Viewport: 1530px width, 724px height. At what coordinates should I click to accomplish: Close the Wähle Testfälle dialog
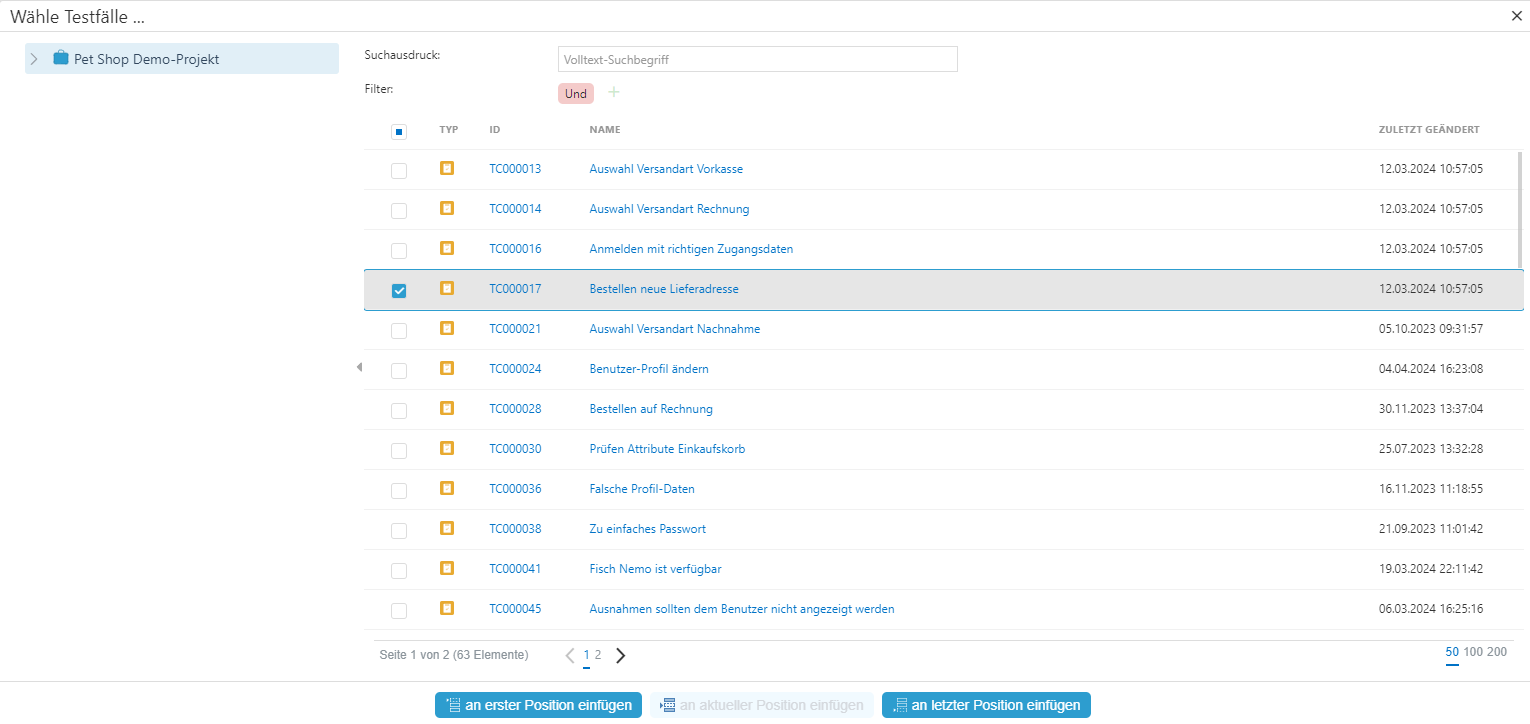click(x=1516, y=16)
